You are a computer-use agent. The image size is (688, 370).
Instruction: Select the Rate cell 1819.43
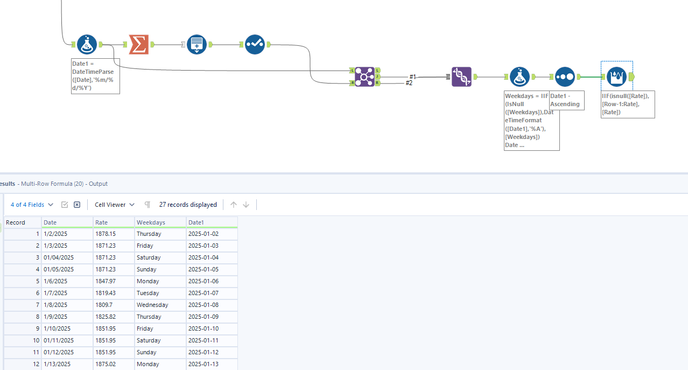click(114, 293)
